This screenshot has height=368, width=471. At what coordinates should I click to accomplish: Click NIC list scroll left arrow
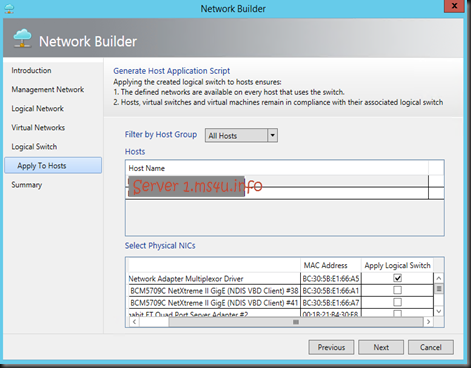click(x=134, y=322)
